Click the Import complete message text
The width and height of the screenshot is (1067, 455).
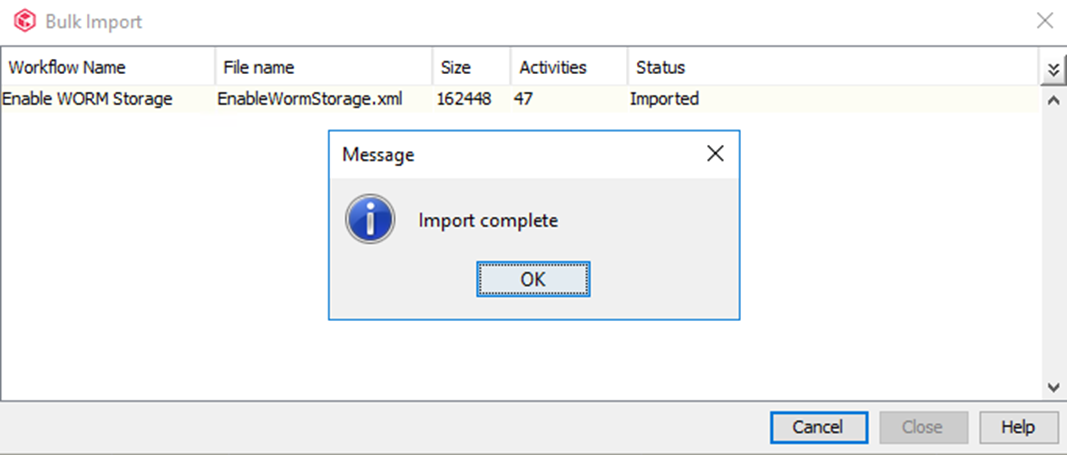click(488, 221)
